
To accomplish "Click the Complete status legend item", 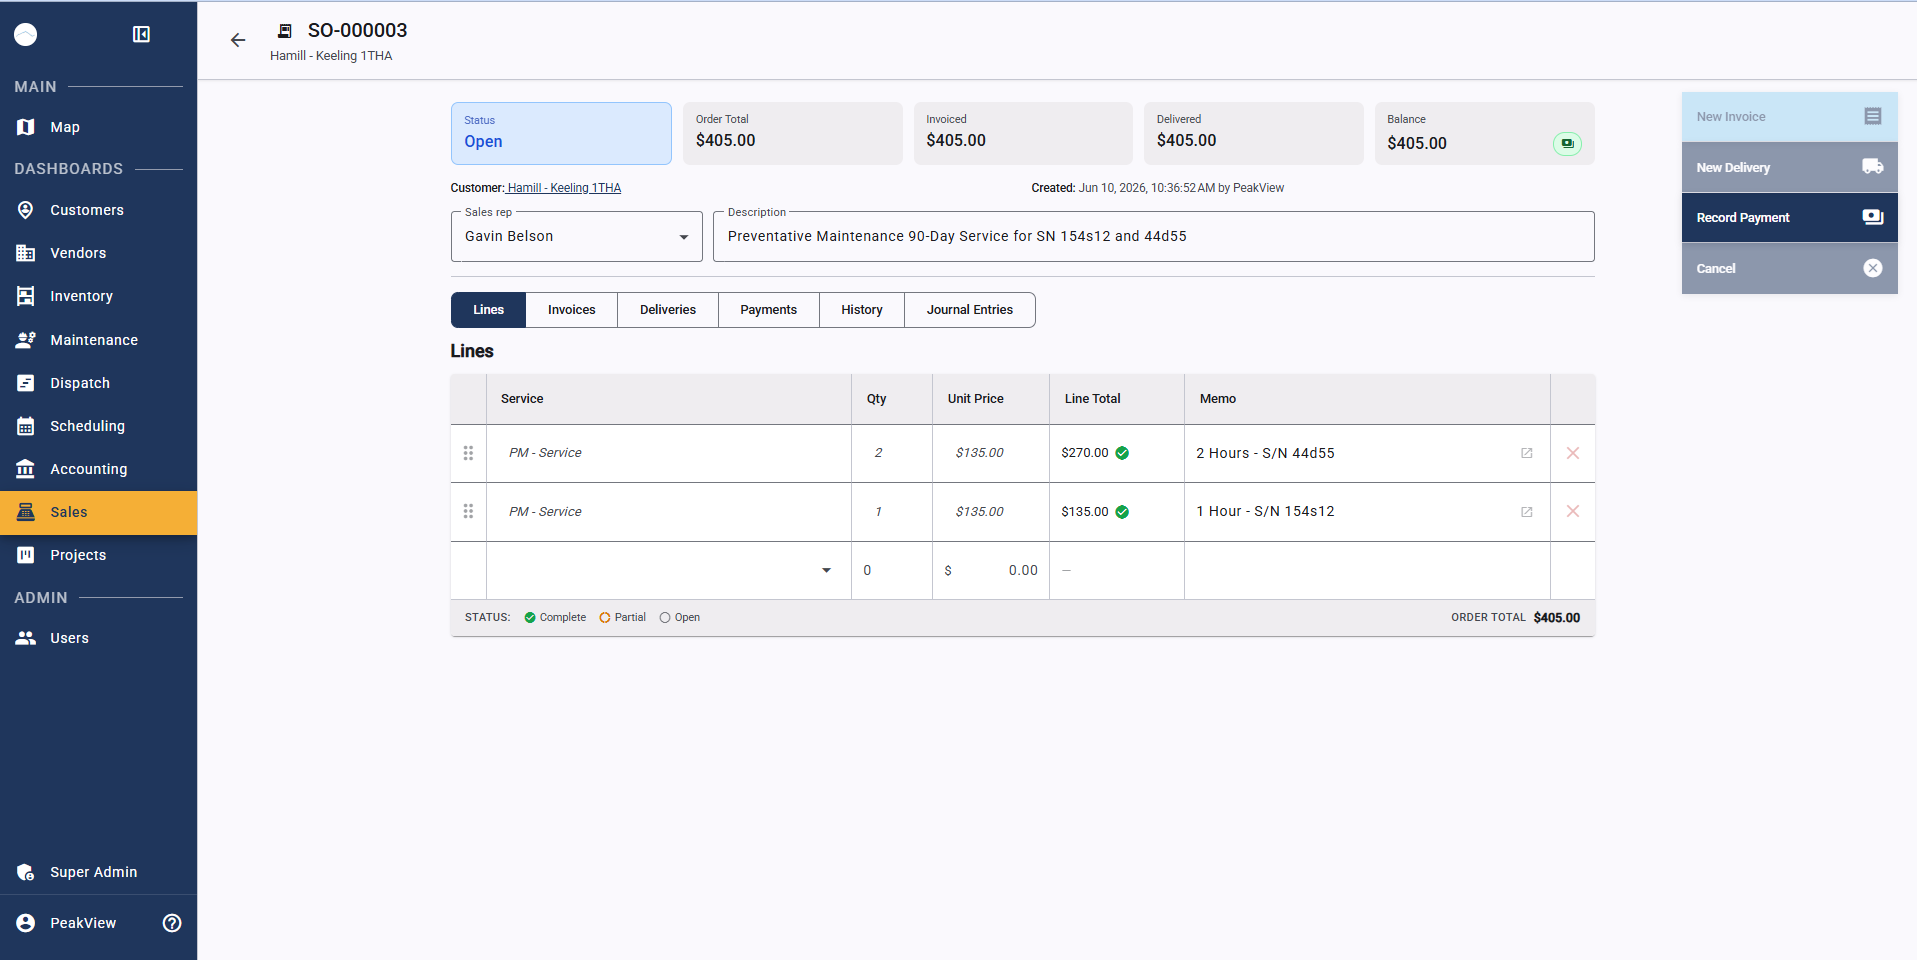I will point(555,618).
